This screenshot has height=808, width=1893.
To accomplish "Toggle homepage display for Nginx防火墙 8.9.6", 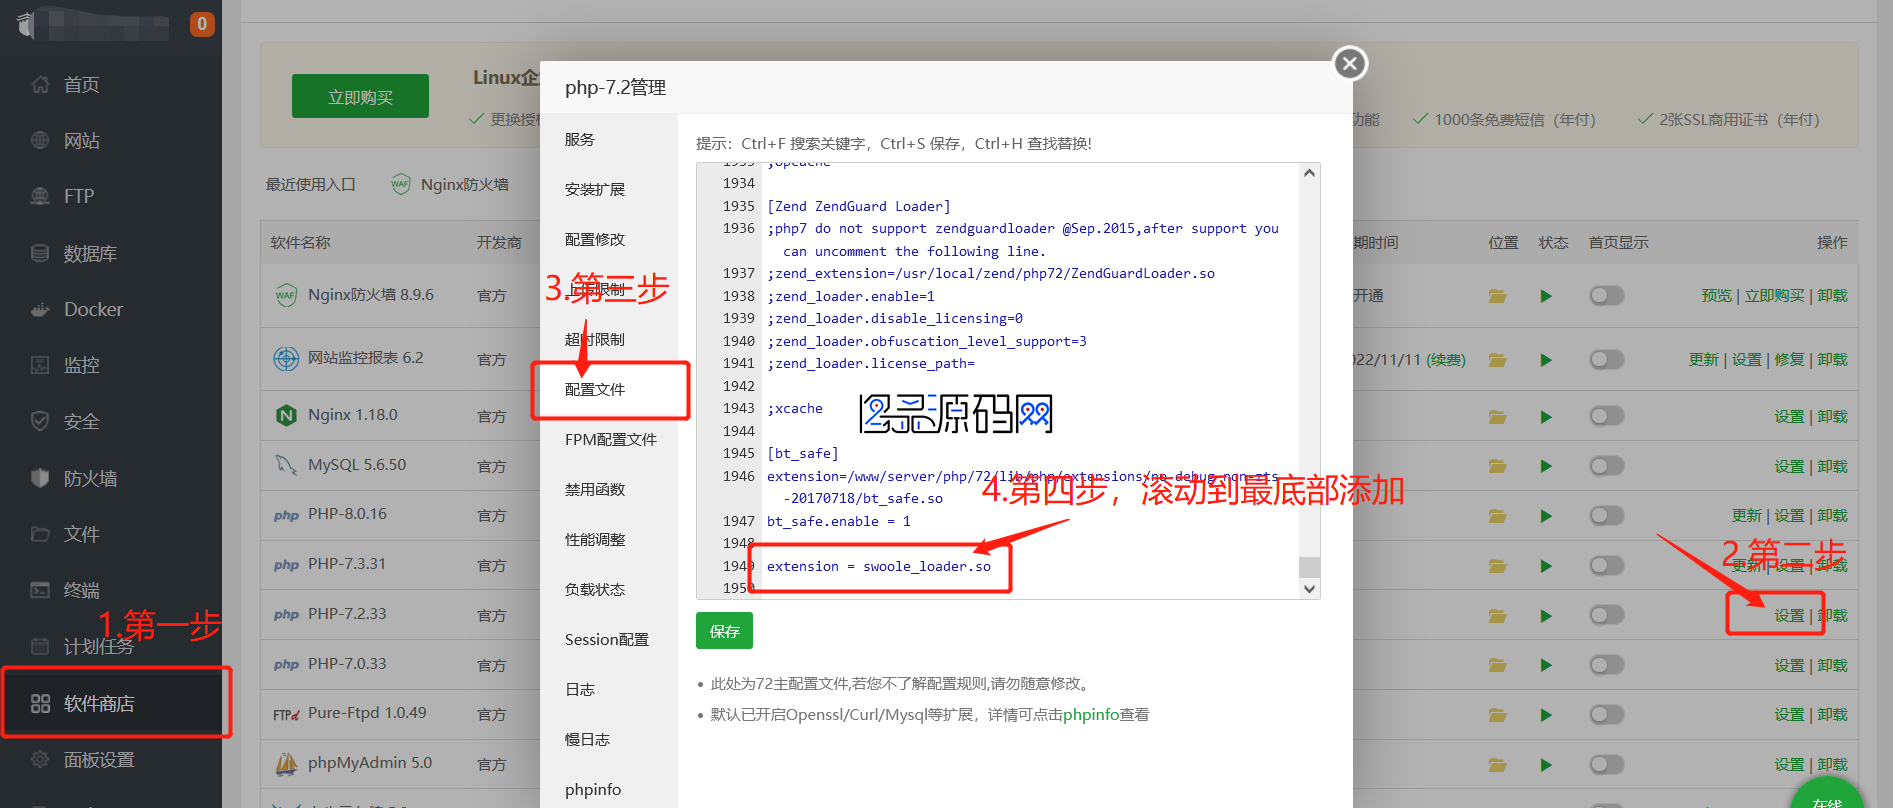I will (x=1607, y=296).
